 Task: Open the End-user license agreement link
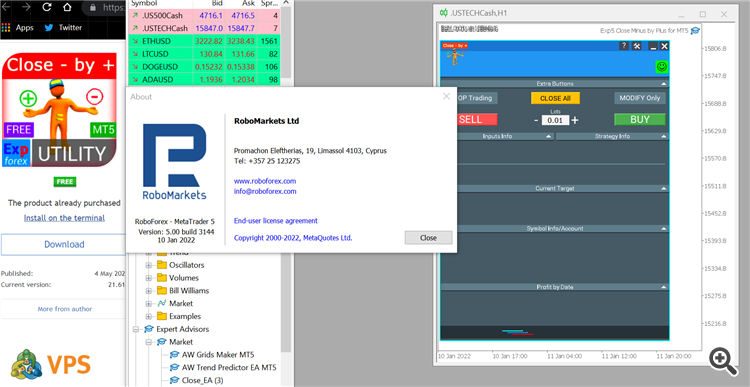coord(276,221)
